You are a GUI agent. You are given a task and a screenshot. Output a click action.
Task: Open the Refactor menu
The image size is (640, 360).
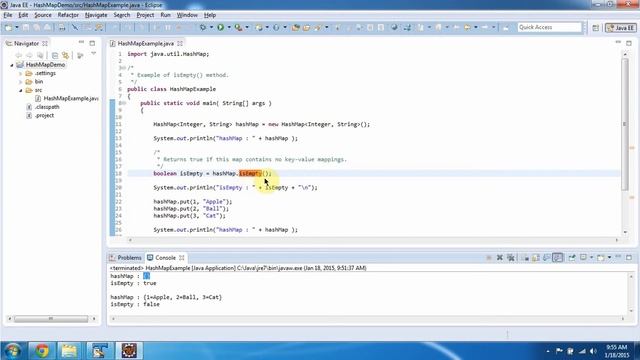pyautogui.click(x=68, y=15)
